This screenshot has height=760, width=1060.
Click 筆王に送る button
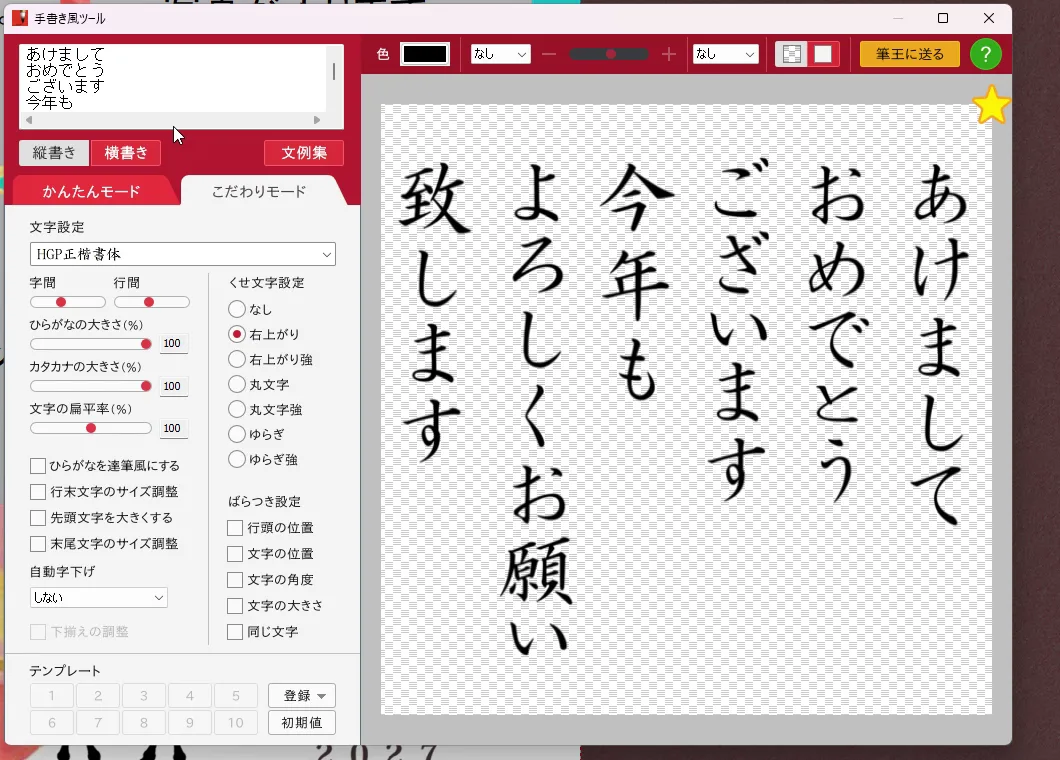tap(910, 54)
